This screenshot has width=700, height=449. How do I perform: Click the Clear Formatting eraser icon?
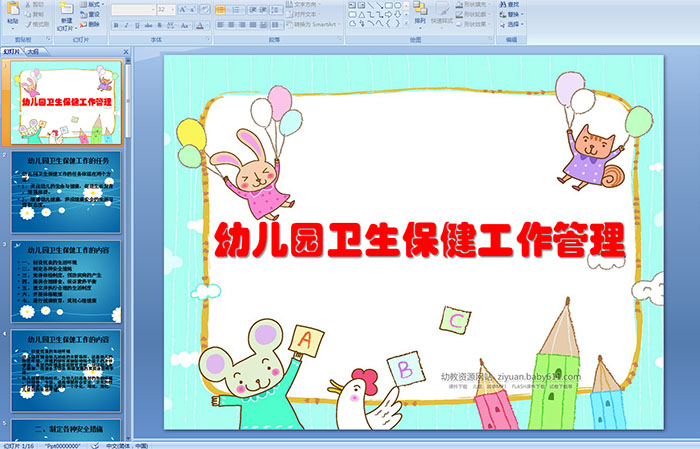point(205,9)
